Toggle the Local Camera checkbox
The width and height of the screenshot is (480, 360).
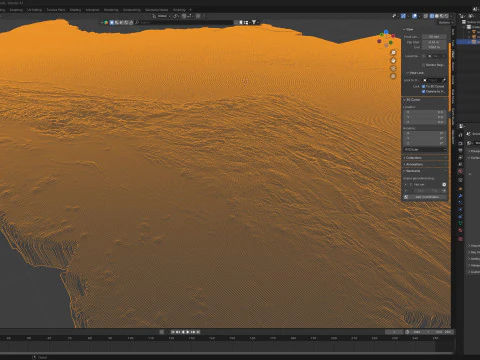point(424,56)
